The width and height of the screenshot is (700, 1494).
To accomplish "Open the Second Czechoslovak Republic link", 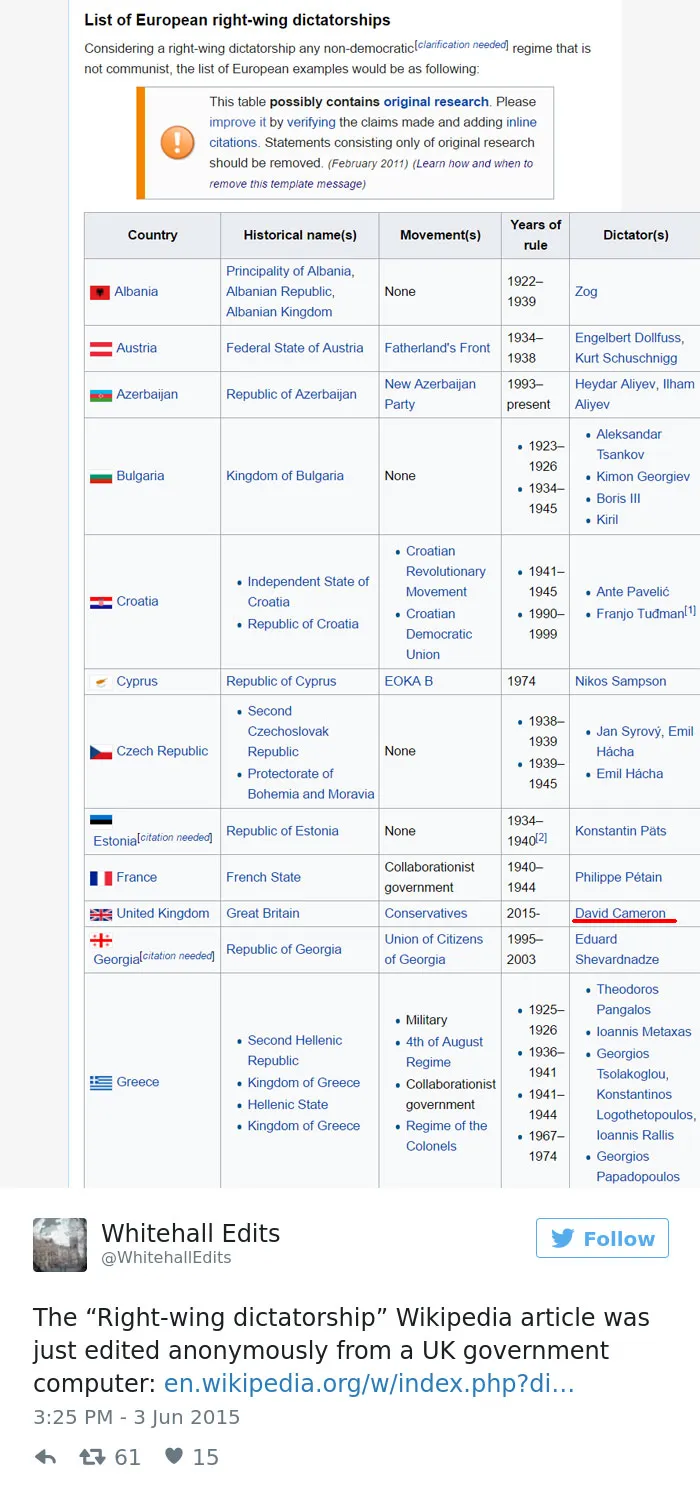I will tap(288, 731).
